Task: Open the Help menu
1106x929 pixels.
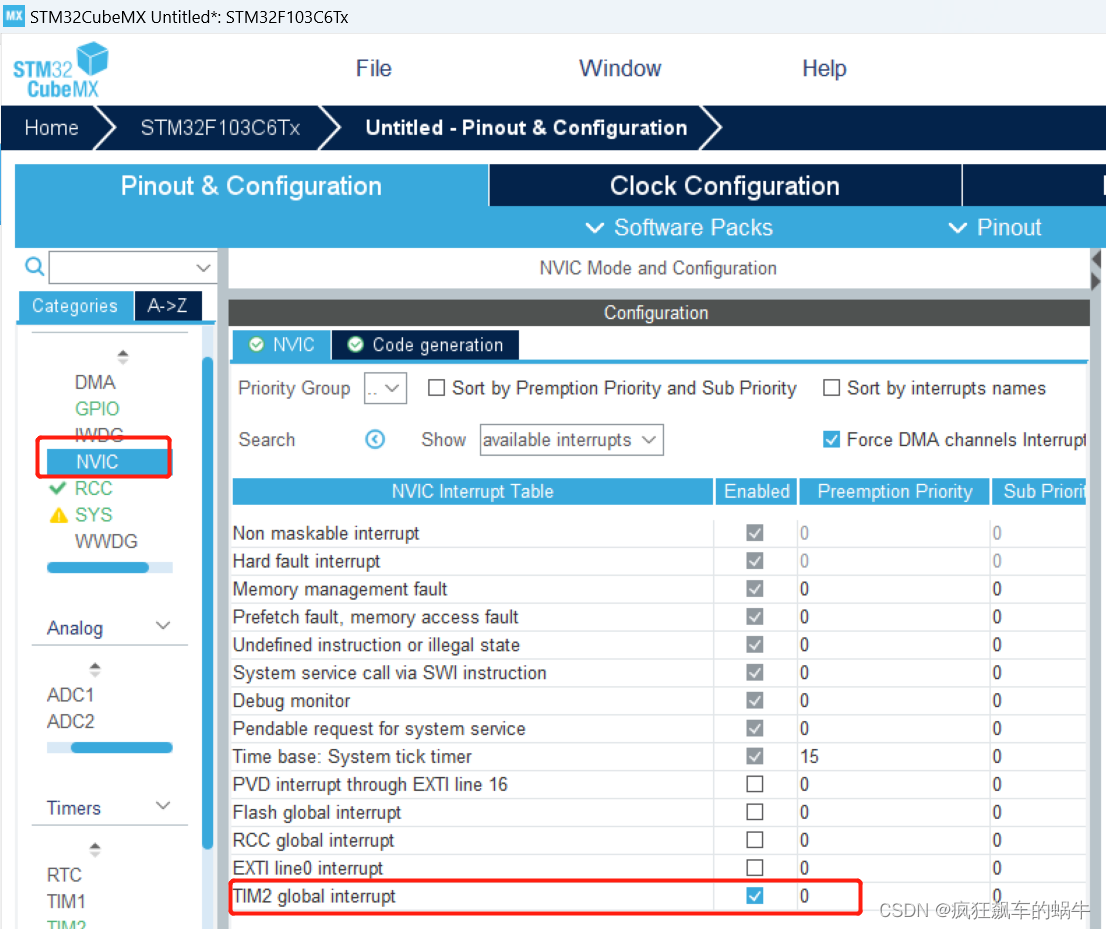Action: (x=824, y=68)
